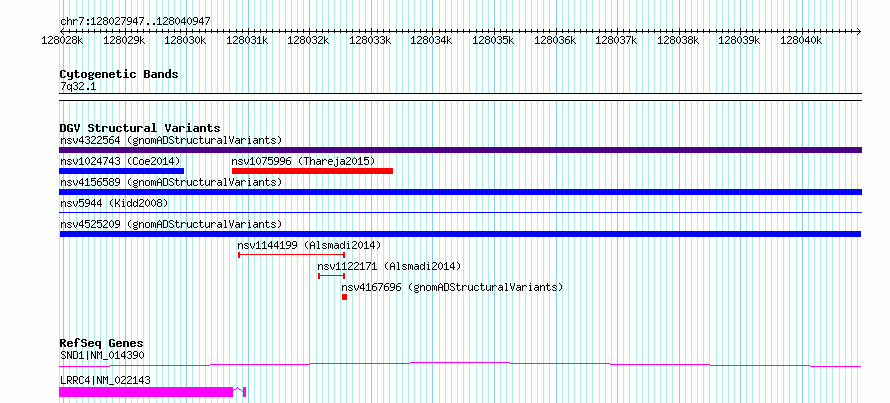Open the nsv4525209 label text
890x403 pixels.
pos(171,224)
